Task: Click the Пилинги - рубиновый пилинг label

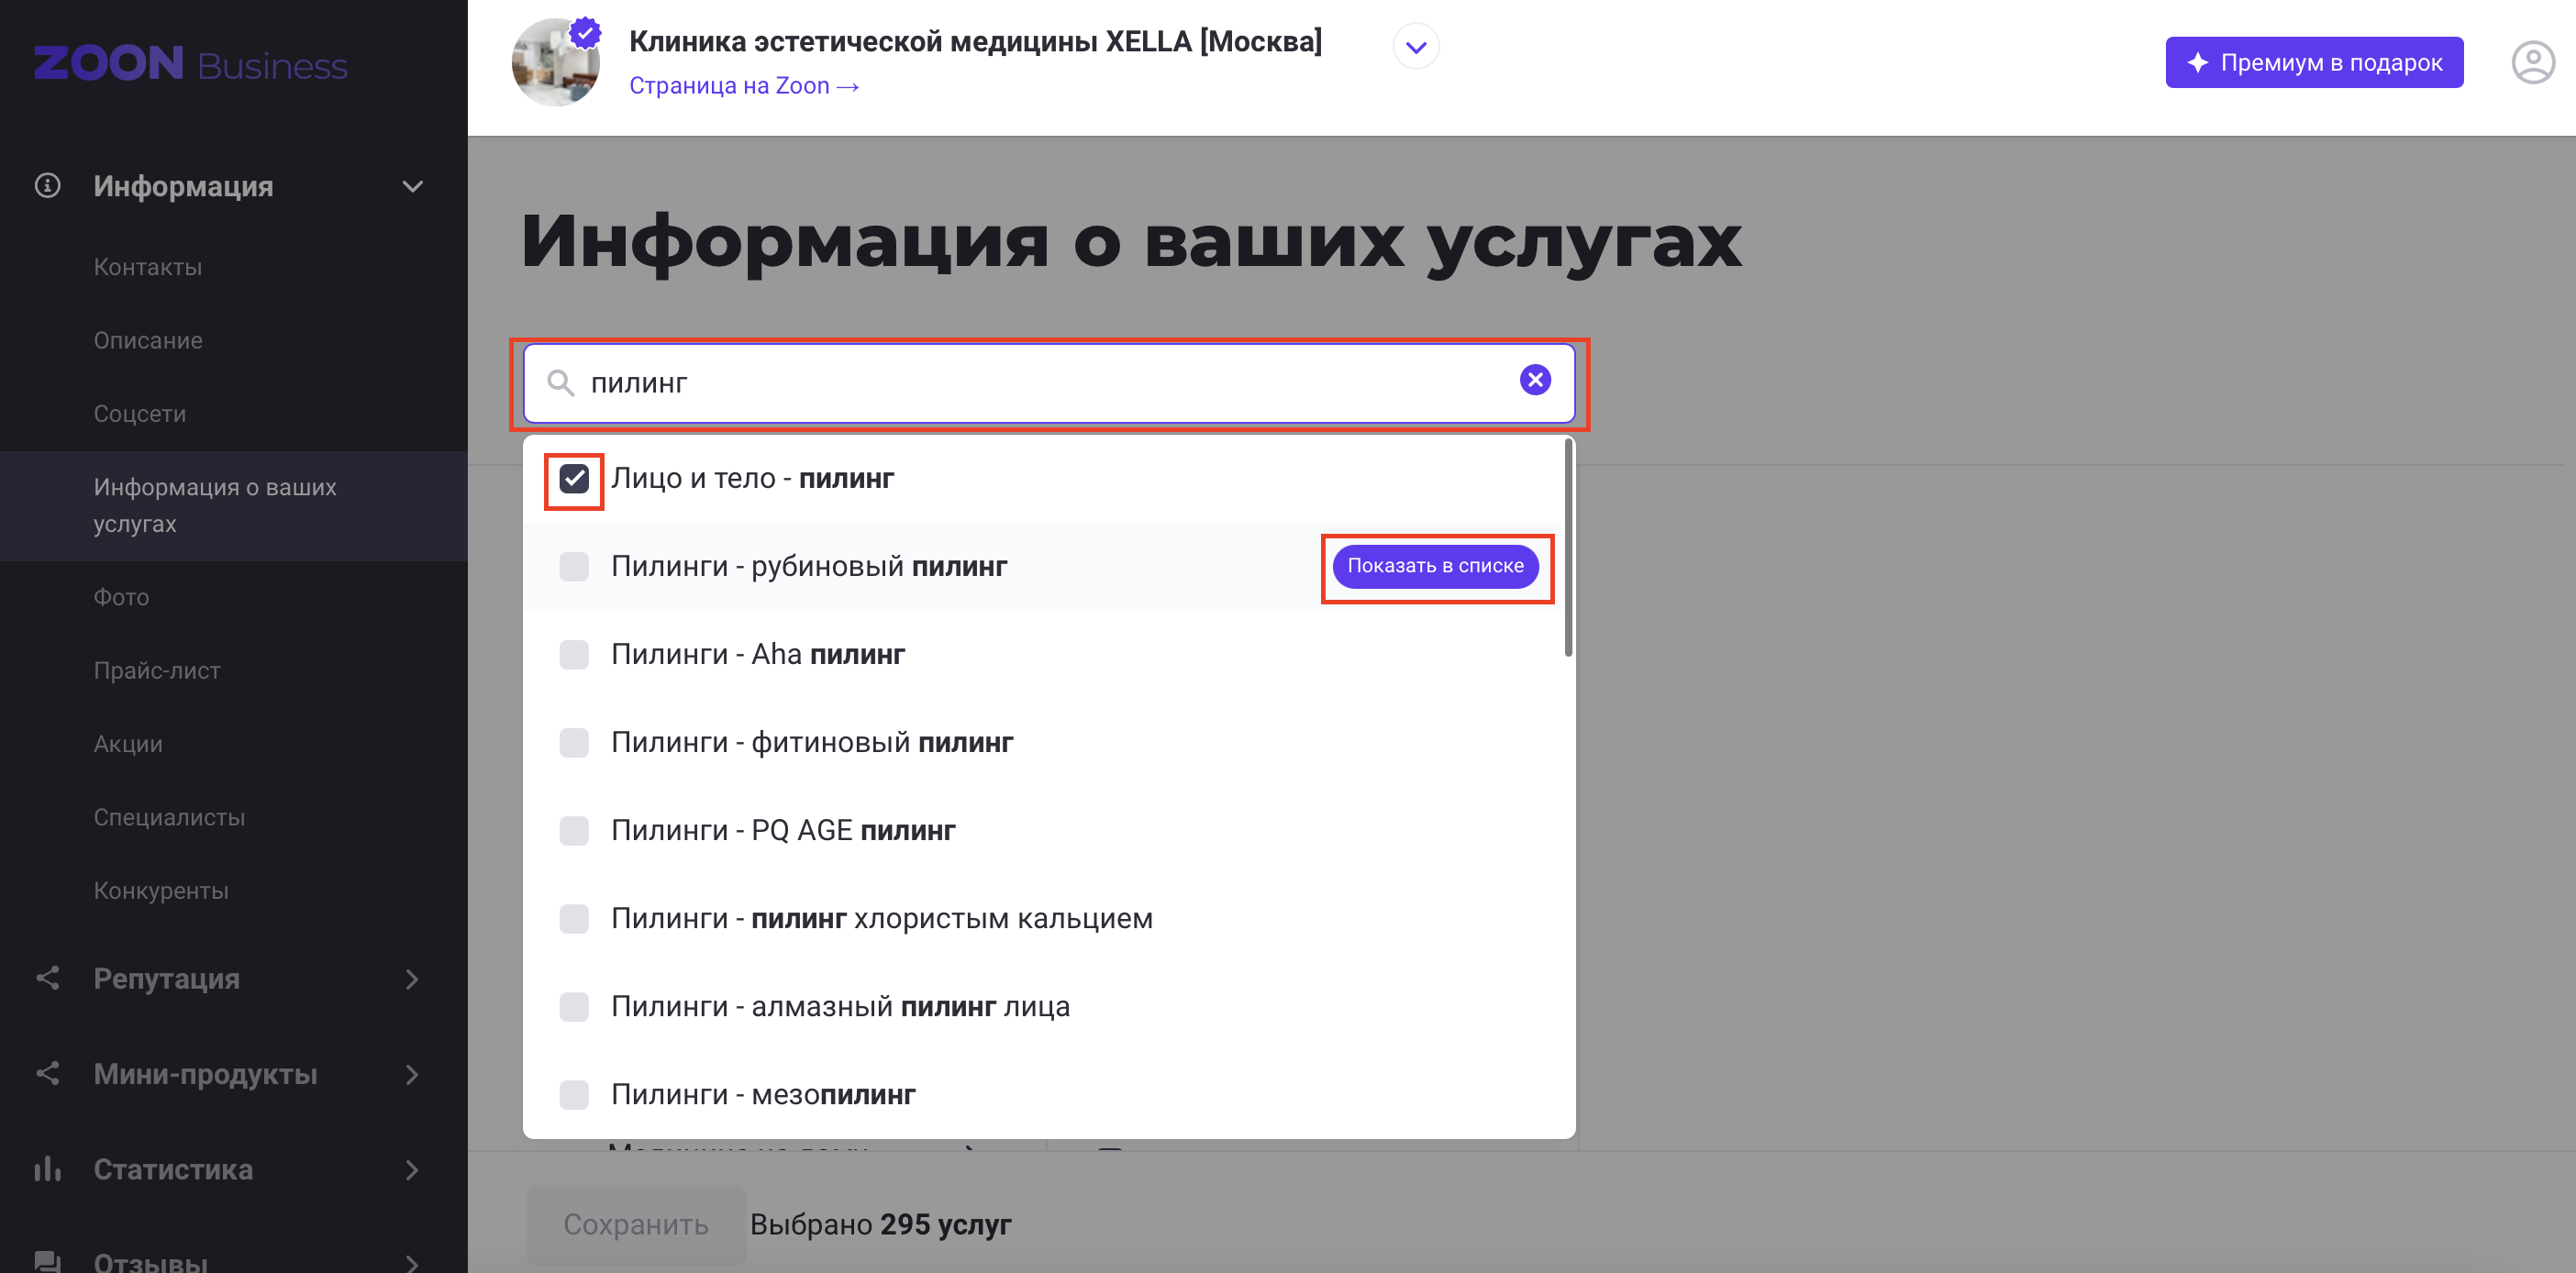Action: tap(809, 566)
